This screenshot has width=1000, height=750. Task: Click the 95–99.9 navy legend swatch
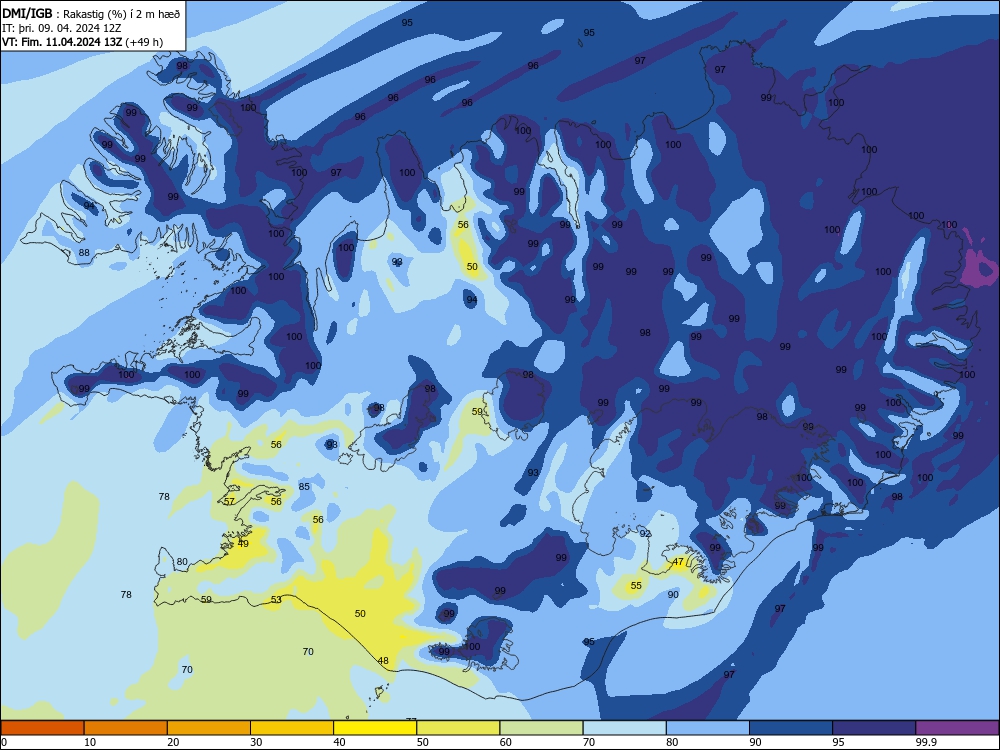click(x=874, y=728)
